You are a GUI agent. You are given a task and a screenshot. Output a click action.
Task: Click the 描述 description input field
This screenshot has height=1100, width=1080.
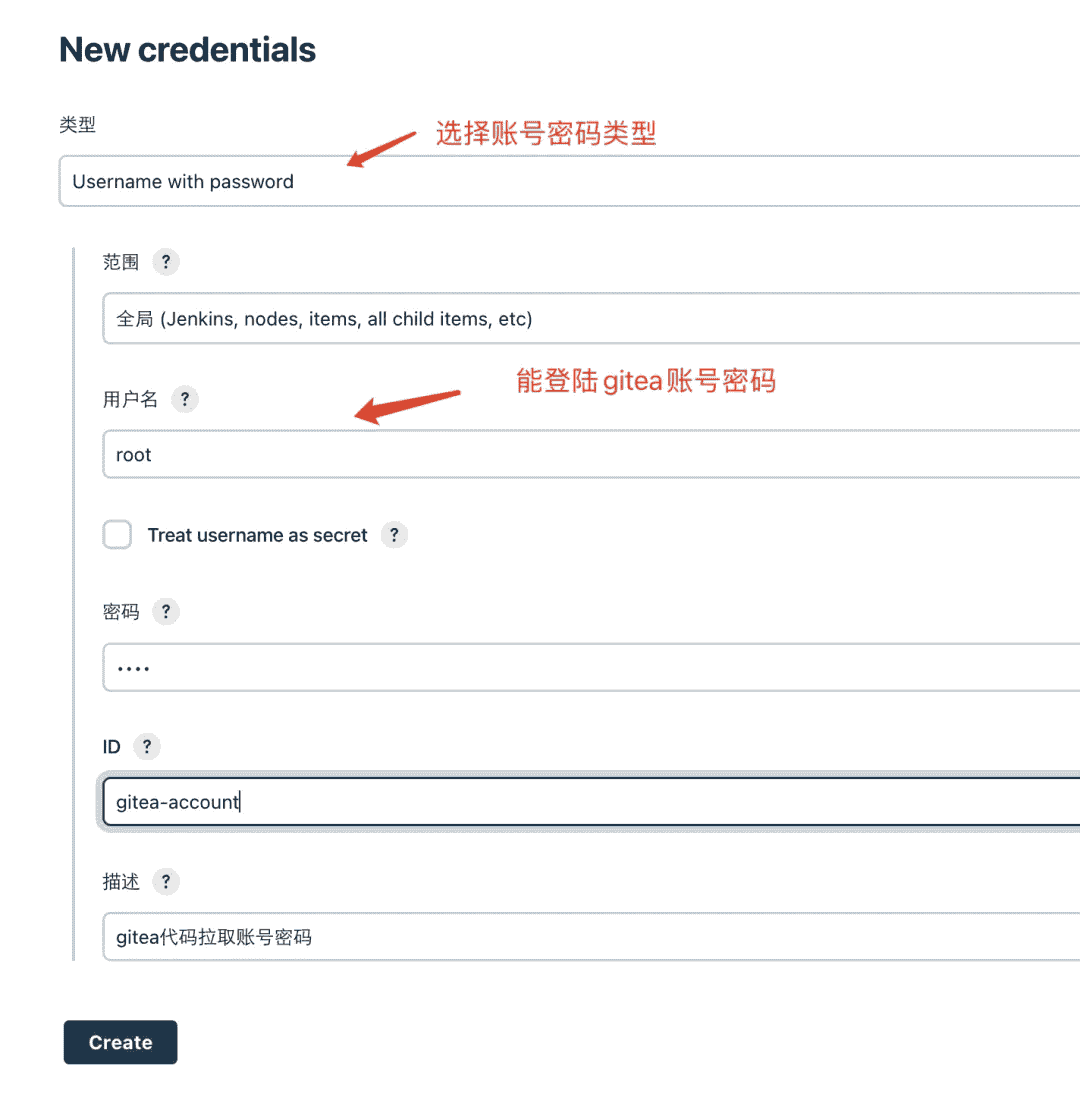point(590,937)
